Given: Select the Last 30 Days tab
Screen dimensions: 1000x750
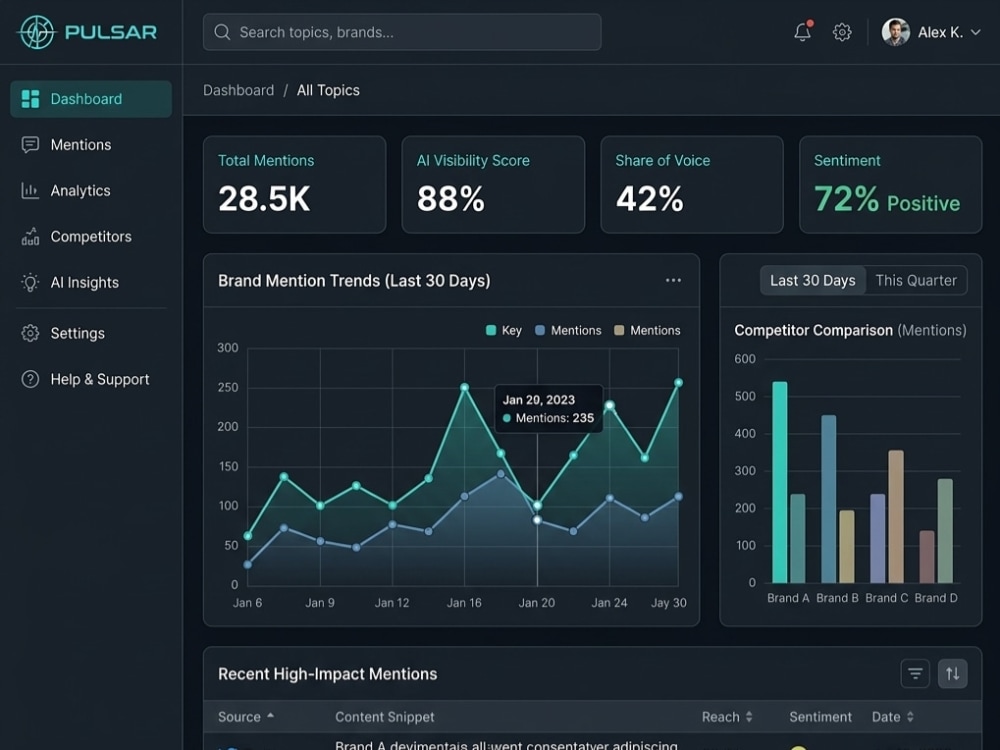Looking at the screenshot, I should point(812,281).
